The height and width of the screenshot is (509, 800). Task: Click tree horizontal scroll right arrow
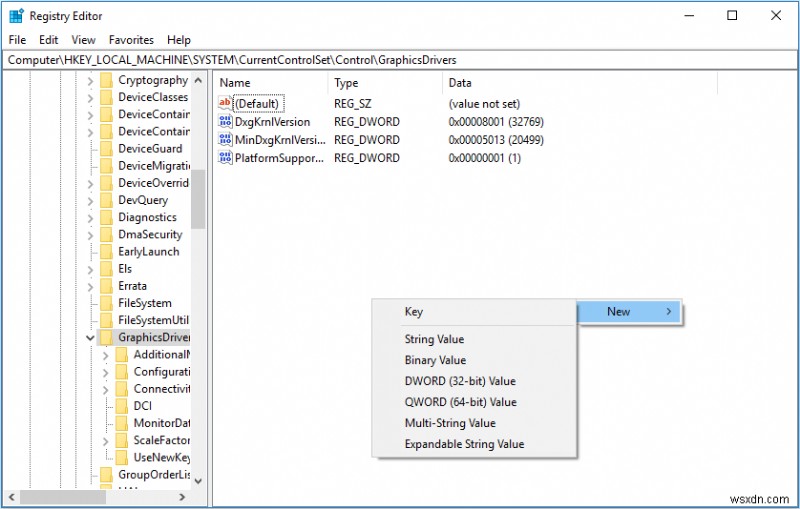[x=182, y=496]
